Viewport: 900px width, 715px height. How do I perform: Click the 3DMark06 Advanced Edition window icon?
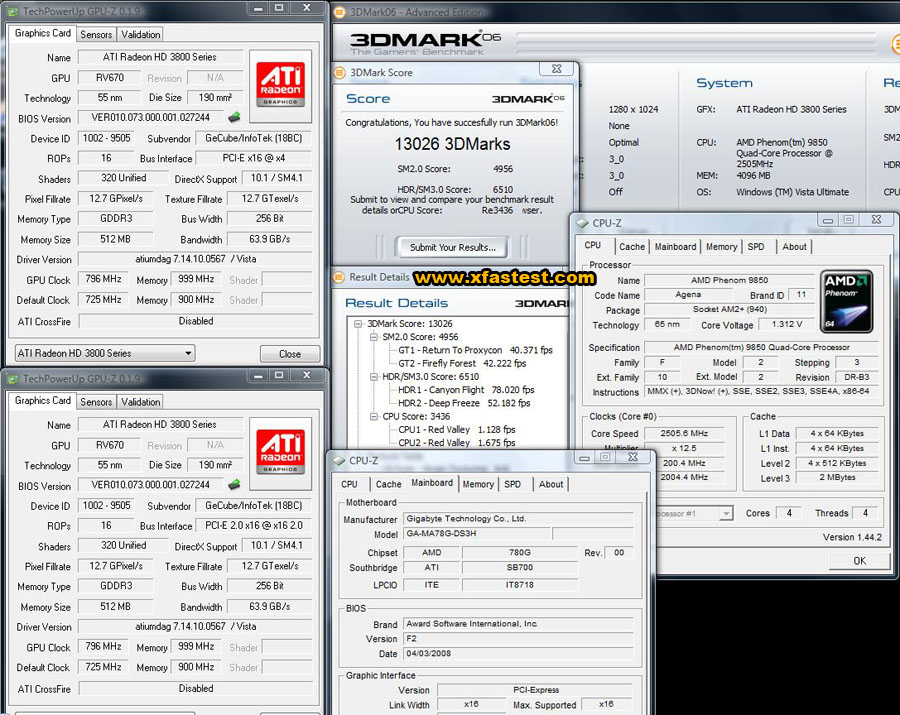340,12
